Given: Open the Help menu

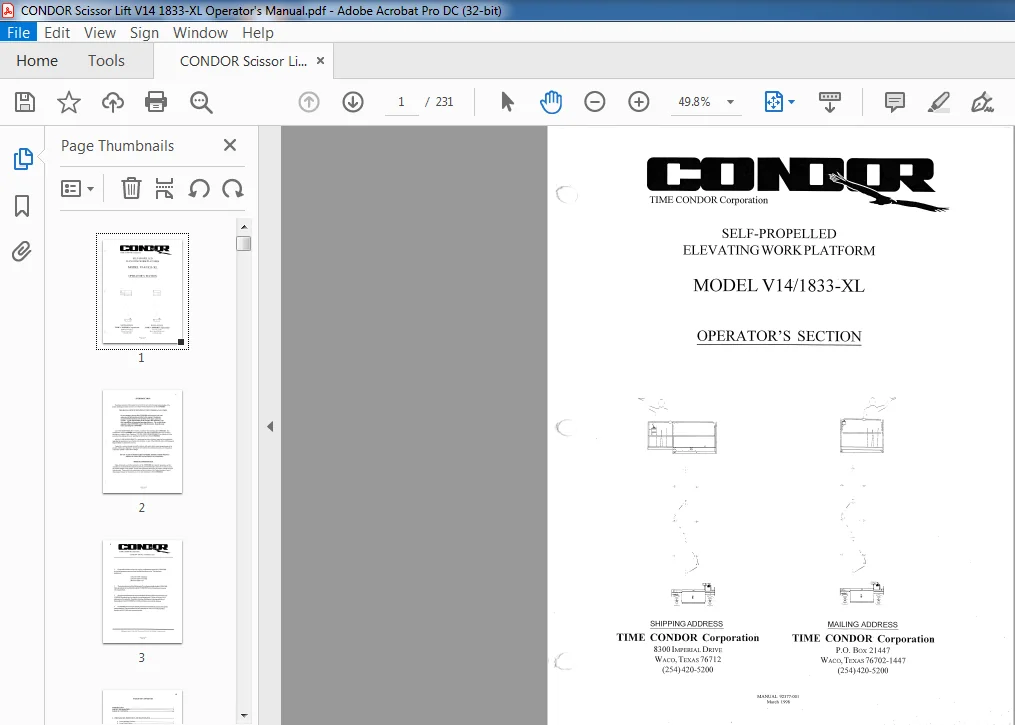Looking at the screenshot, I should click(258, 32).
